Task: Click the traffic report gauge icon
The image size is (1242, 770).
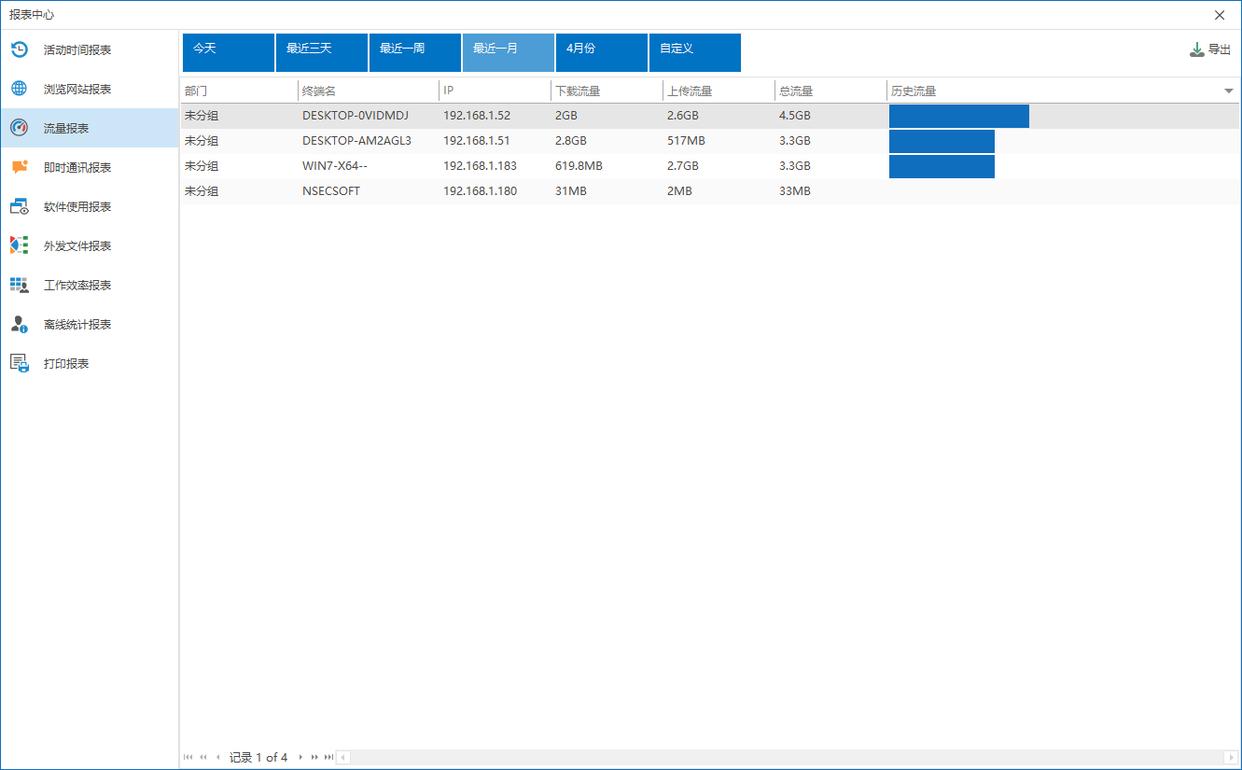Action: [19, 128]
